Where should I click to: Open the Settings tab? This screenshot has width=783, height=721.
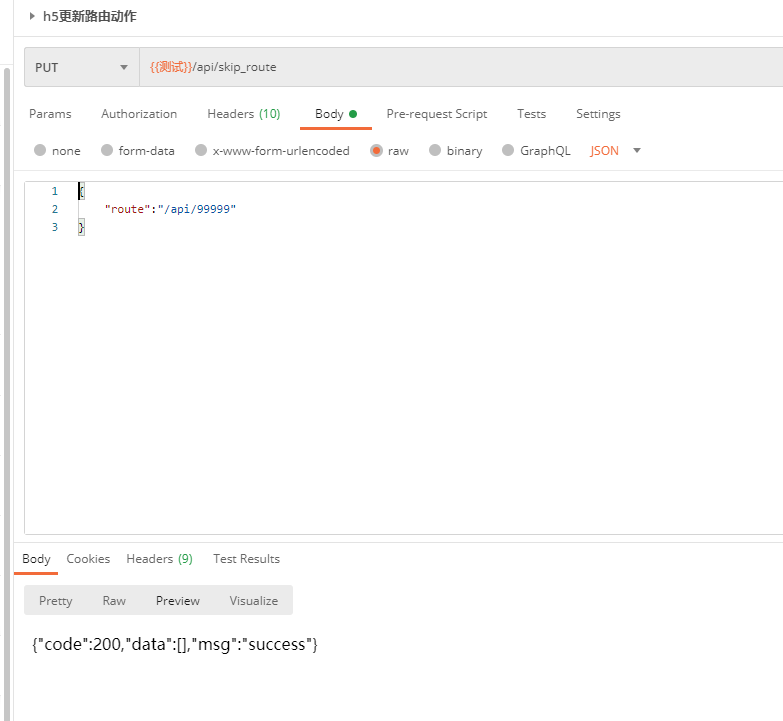598,114
